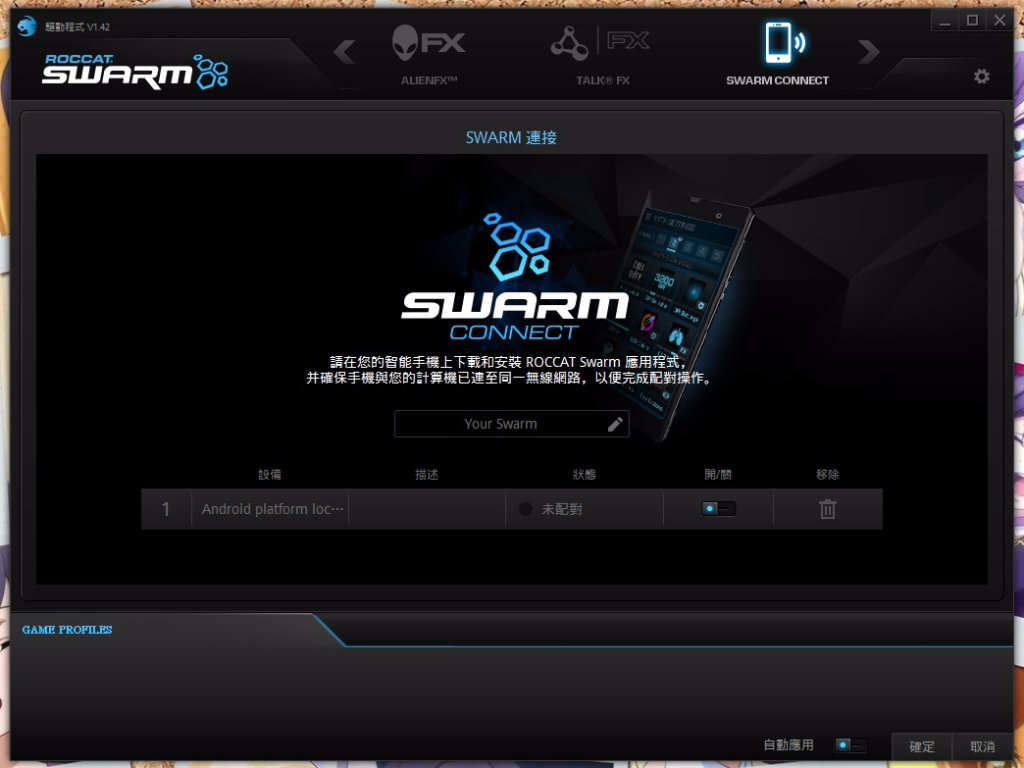This screenshot has width=1024, height=768.
Task: Maximize the Swarm window
Action: (972, 21)
